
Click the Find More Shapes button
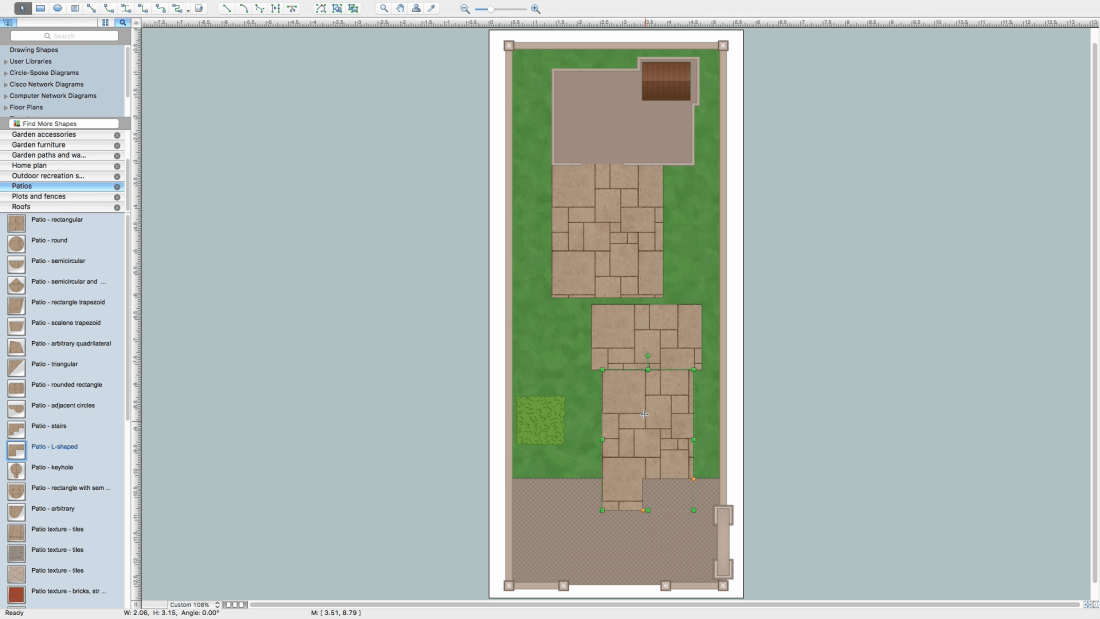[64, 123]
